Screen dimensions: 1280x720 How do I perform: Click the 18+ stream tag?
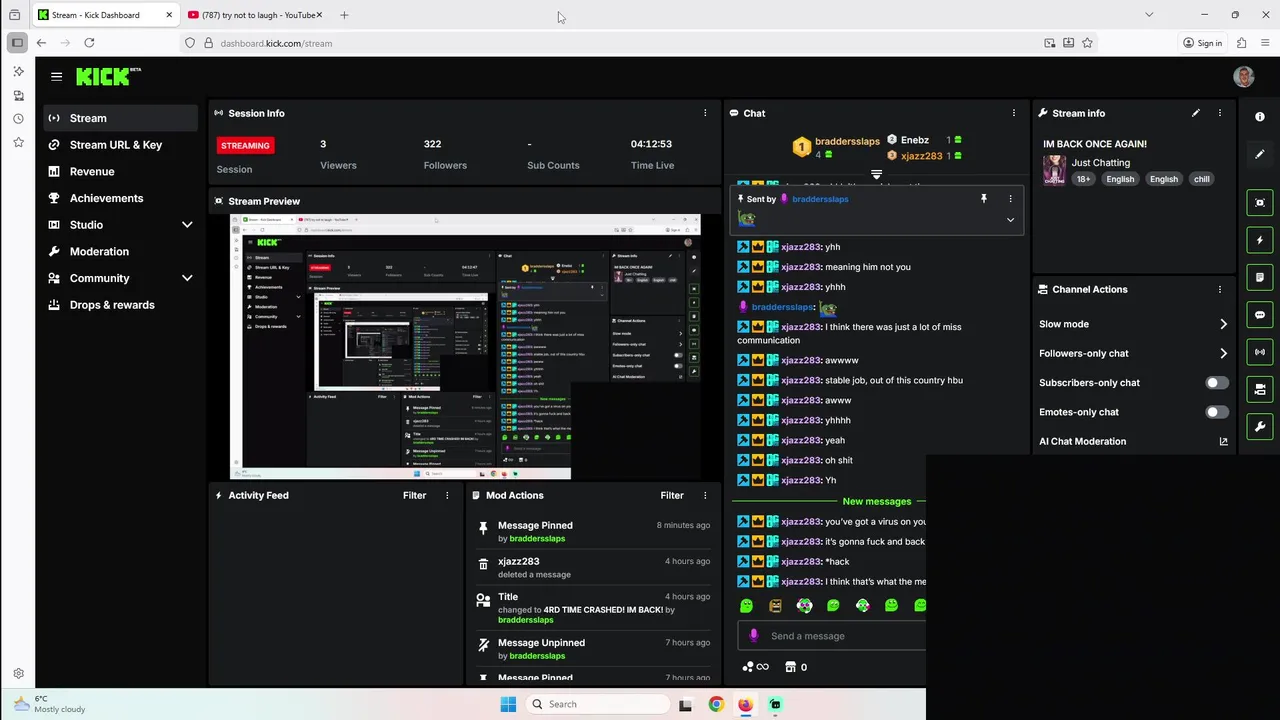coord(1083,179)
